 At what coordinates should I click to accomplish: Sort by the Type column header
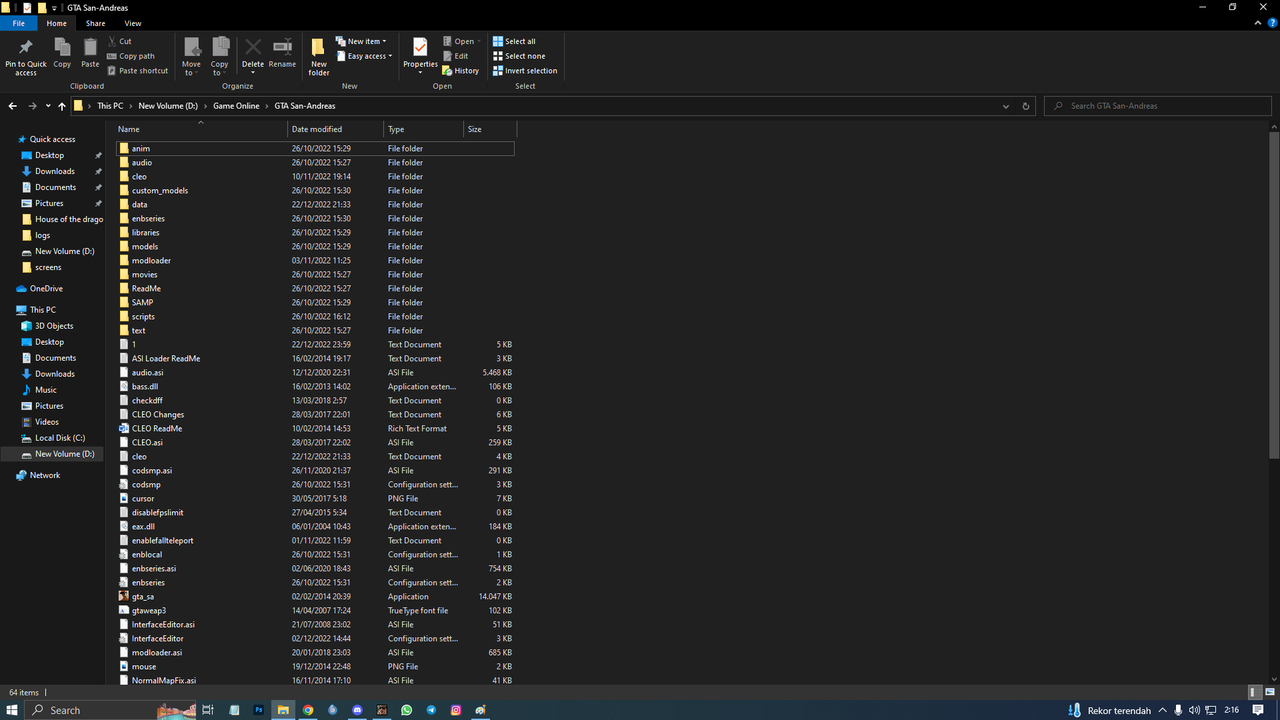423,129
